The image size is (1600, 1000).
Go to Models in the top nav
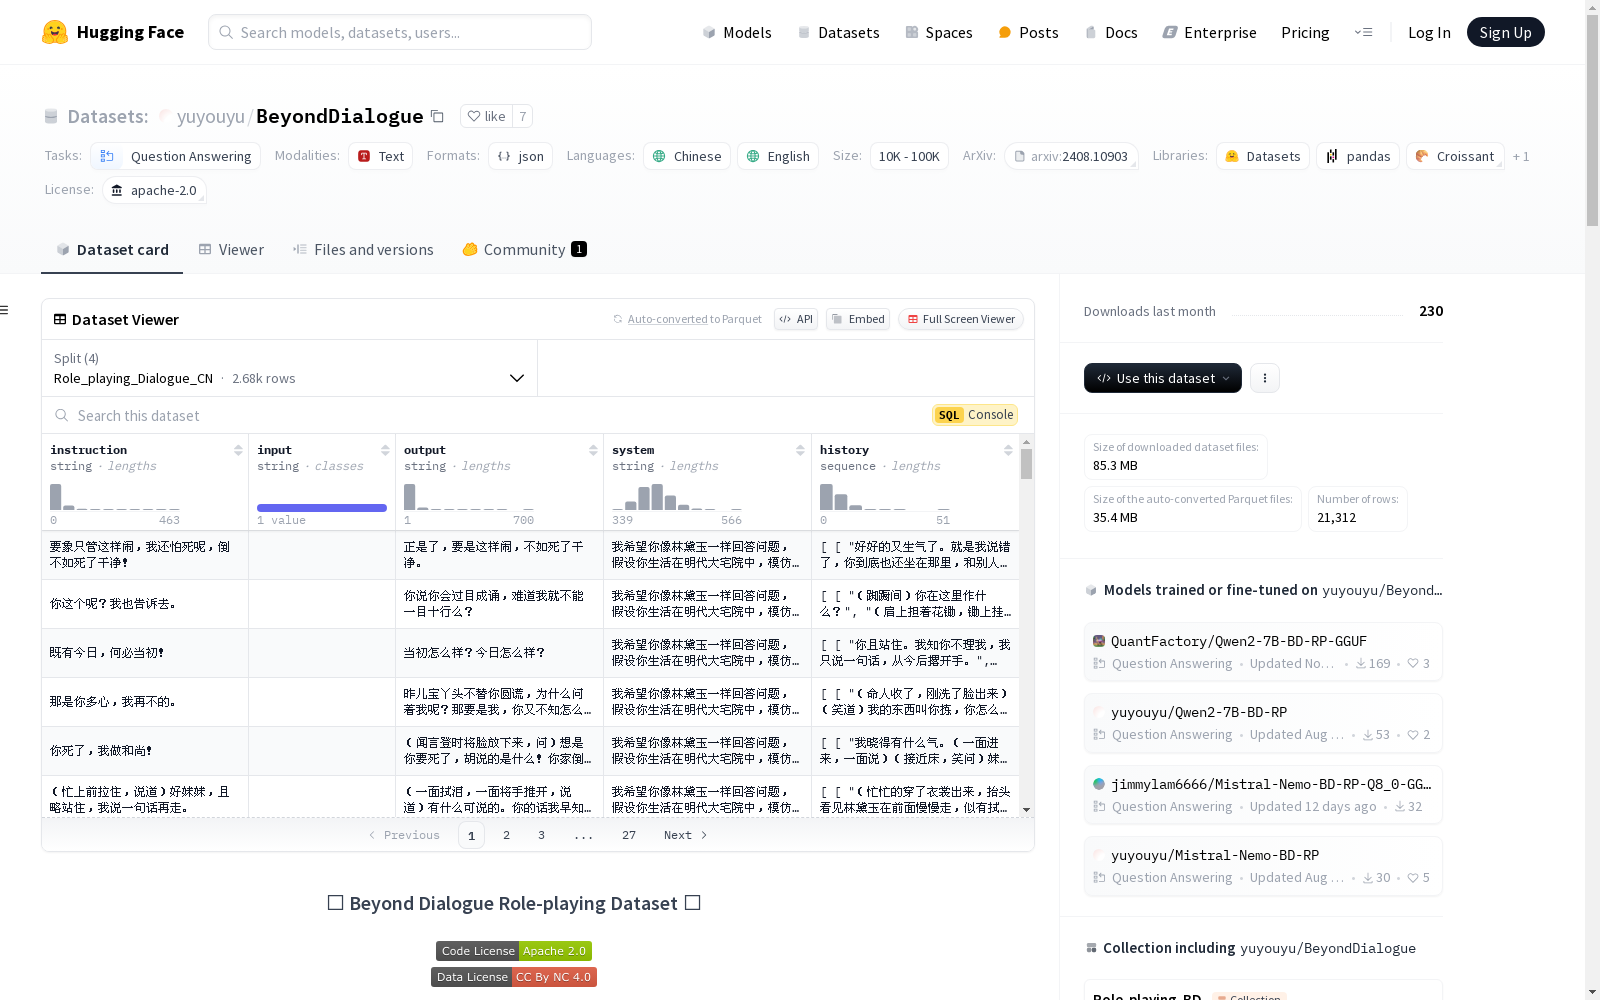coord(737,32)
